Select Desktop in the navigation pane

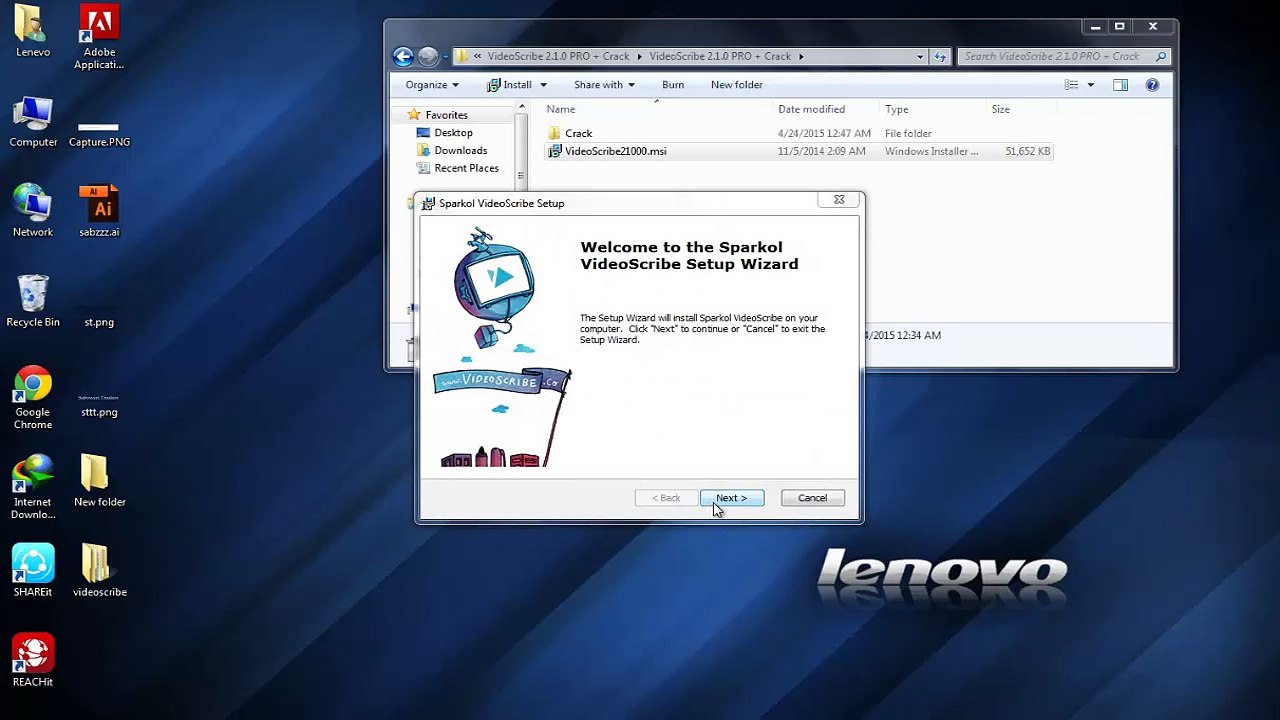453,133
